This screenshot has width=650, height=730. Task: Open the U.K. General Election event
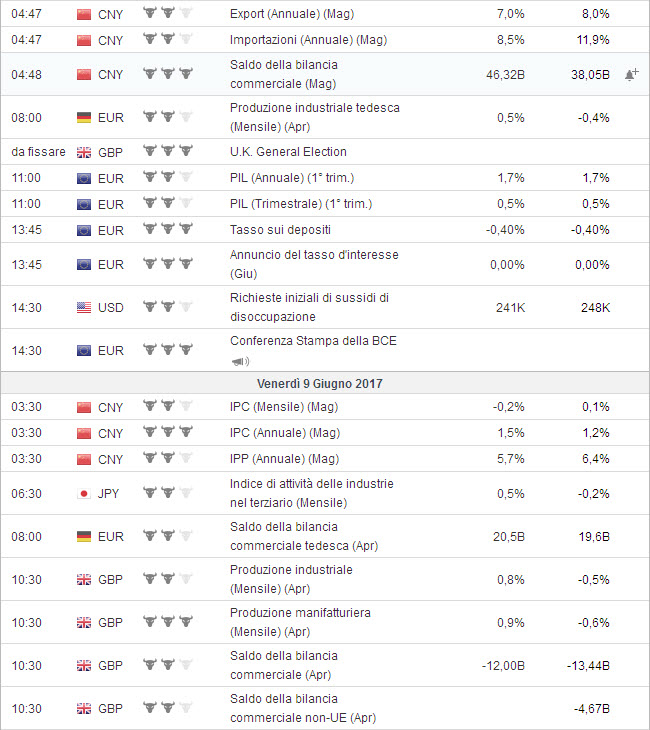pos(288,152)
